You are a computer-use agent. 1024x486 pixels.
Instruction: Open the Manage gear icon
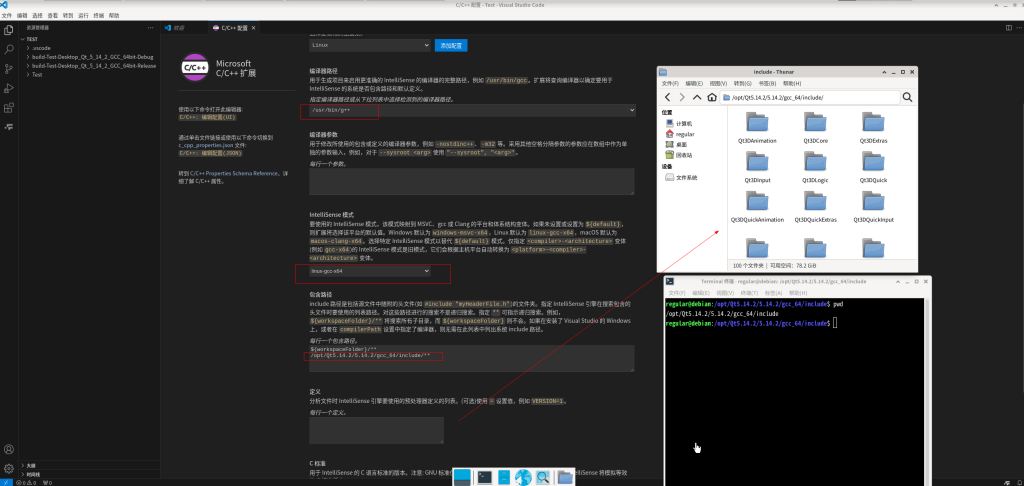point(9,468)
